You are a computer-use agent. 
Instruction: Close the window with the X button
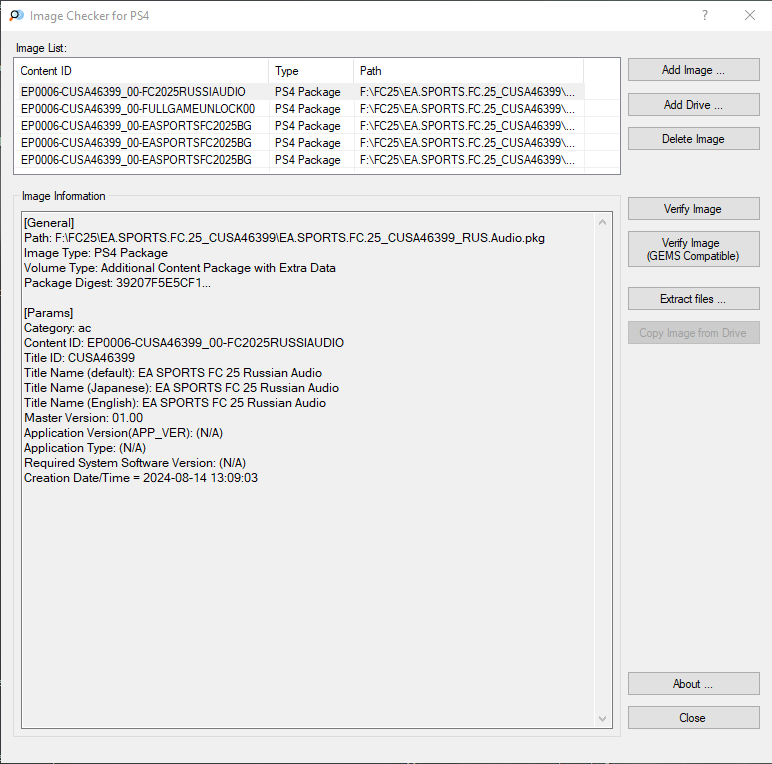(x=749, y=15)
